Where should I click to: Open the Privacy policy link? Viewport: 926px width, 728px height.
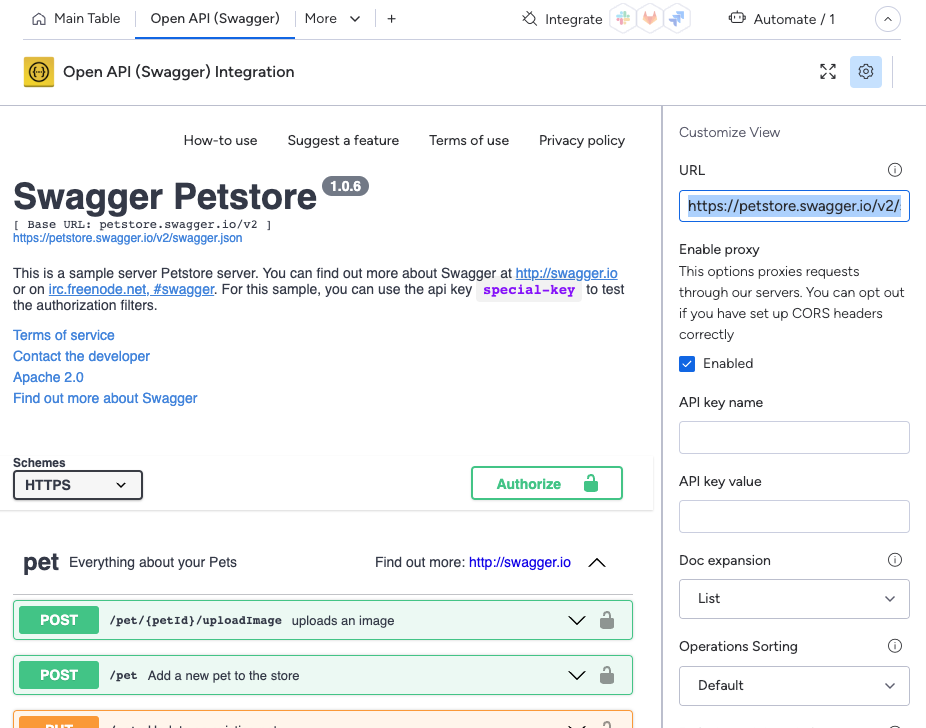pyautogui.click(x=582, y=141)
